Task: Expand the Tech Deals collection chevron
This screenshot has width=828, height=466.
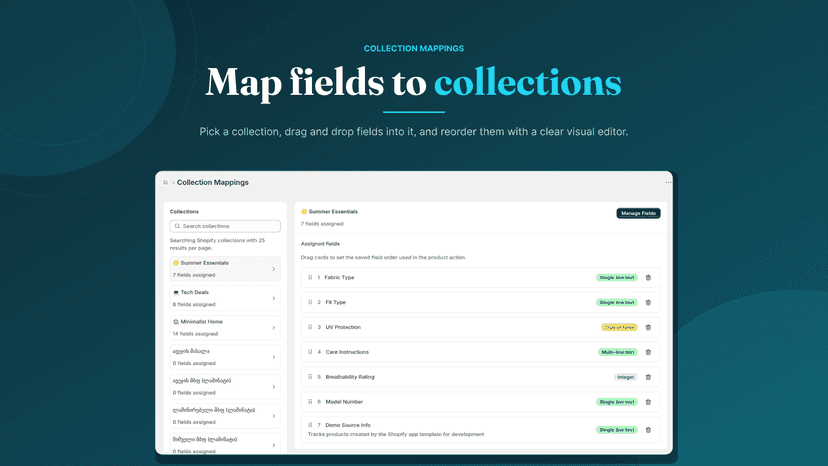Action: 274,299
